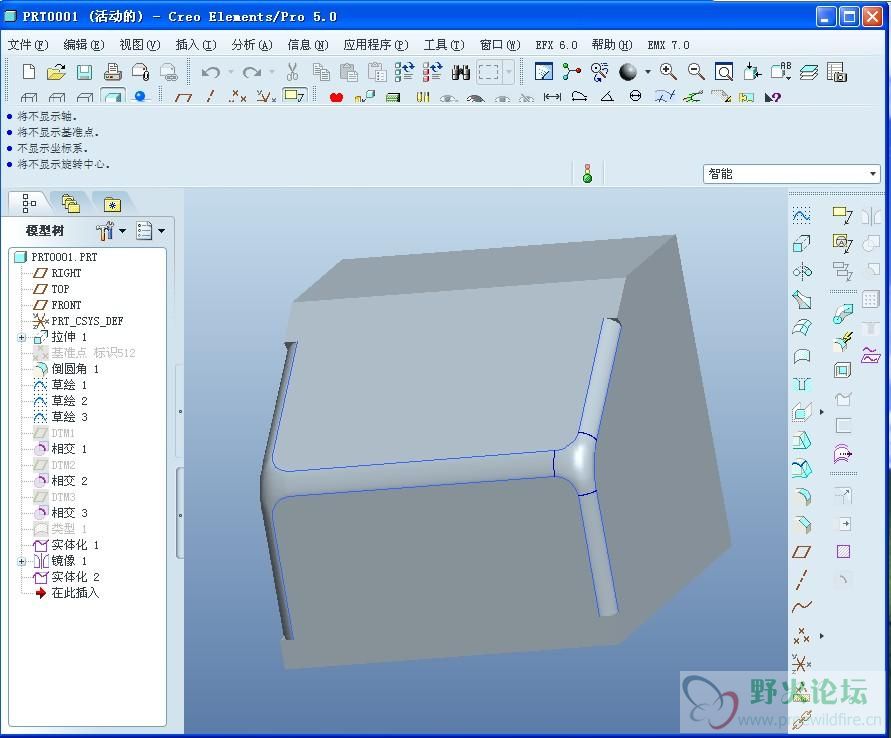This screenshot has height=738, width=891.
Task: Open the 插入(I) menu
Action: coord(196,45)
